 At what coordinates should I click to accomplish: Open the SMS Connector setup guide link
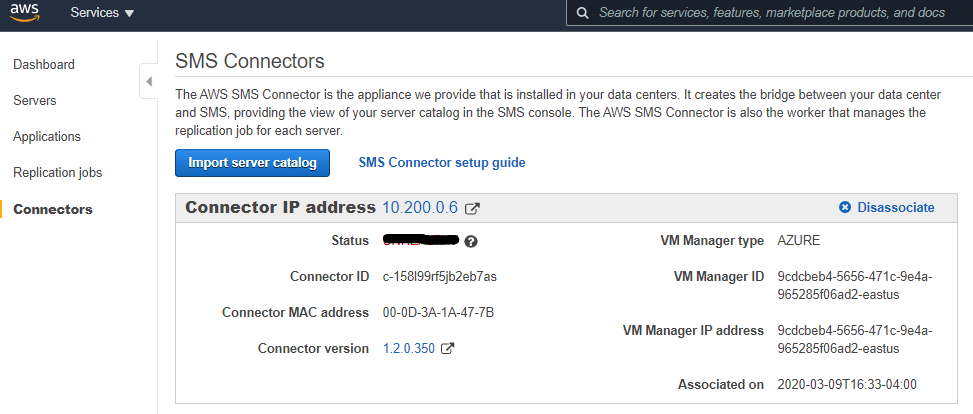441,163
